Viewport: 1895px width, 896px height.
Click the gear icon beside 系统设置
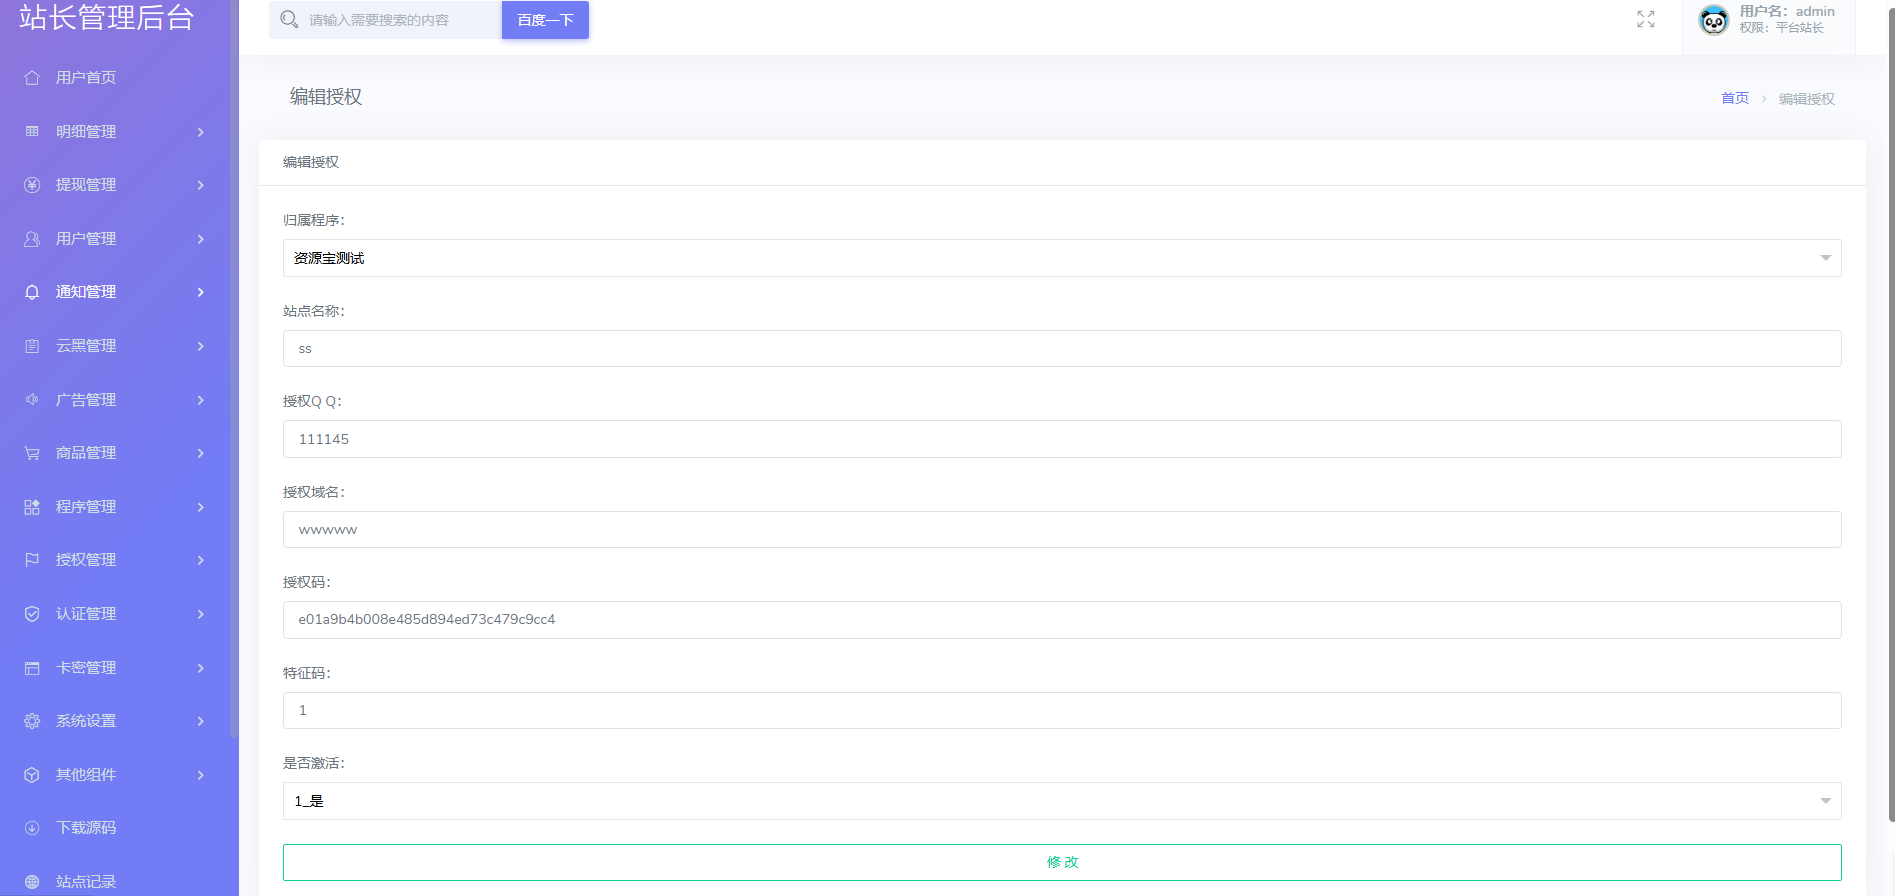coord(32,721)
